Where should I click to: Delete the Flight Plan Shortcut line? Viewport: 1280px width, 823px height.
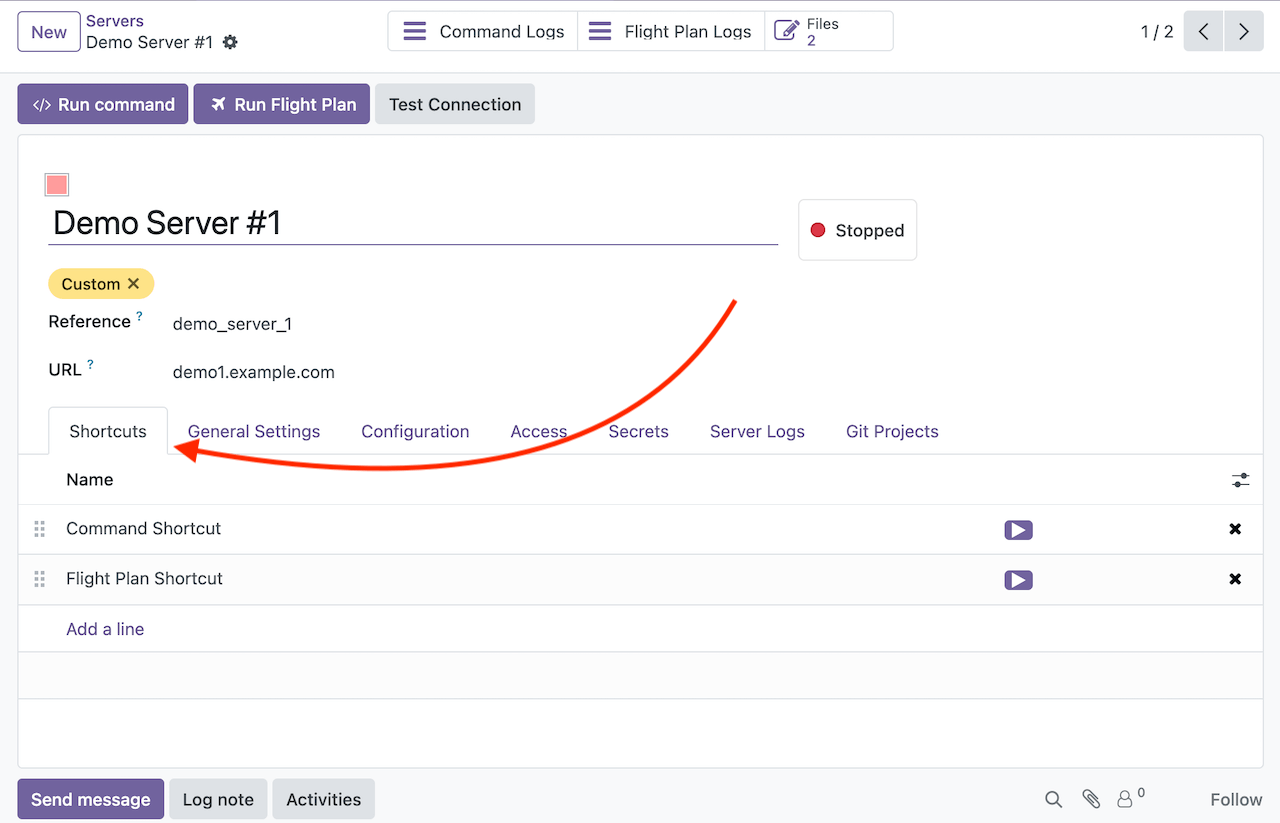click(1235, 579)
